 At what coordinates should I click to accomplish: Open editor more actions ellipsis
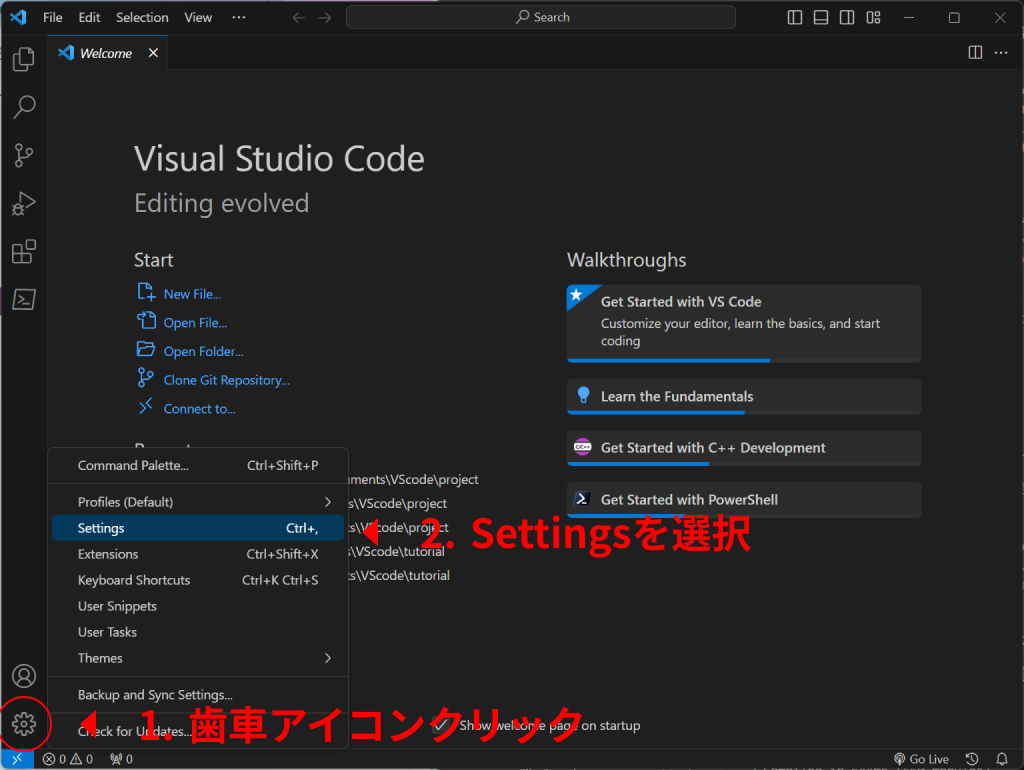(1001, 52)
